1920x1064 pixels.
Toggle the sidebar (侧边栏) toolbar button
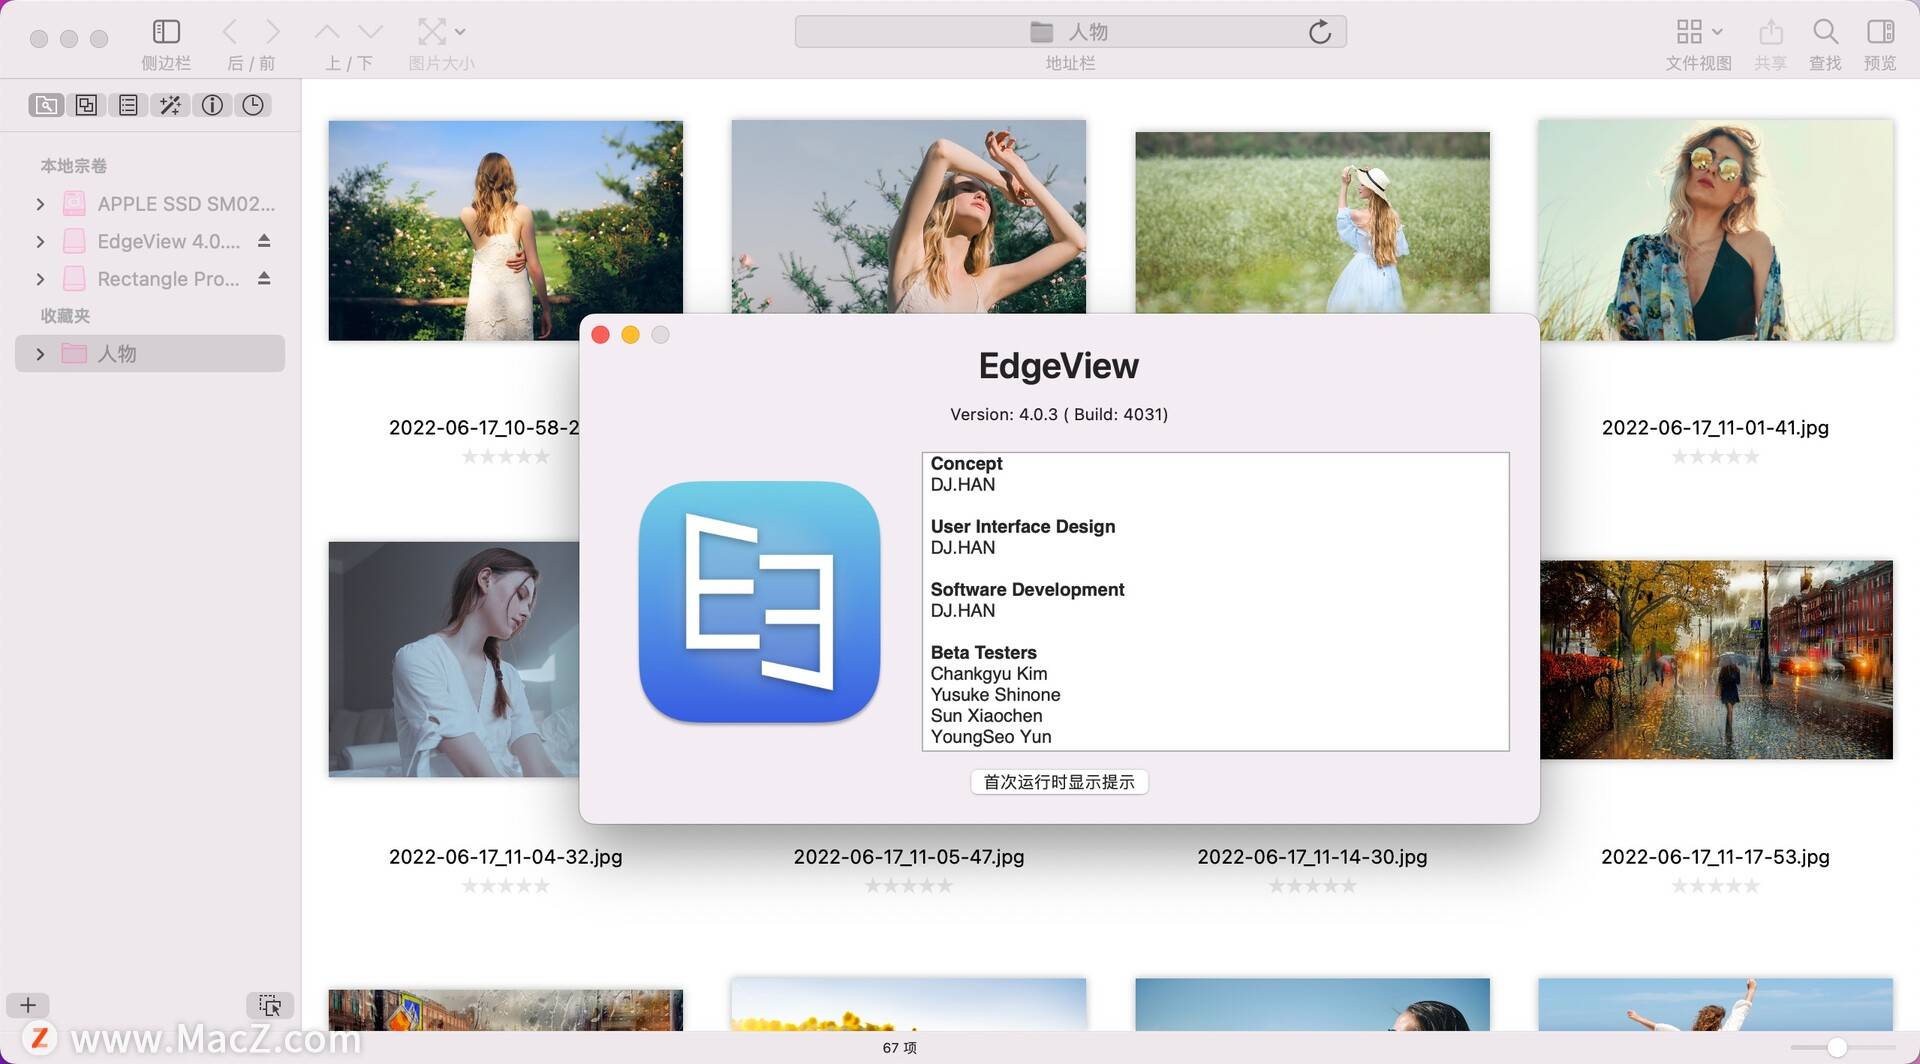tap(166, 32)
